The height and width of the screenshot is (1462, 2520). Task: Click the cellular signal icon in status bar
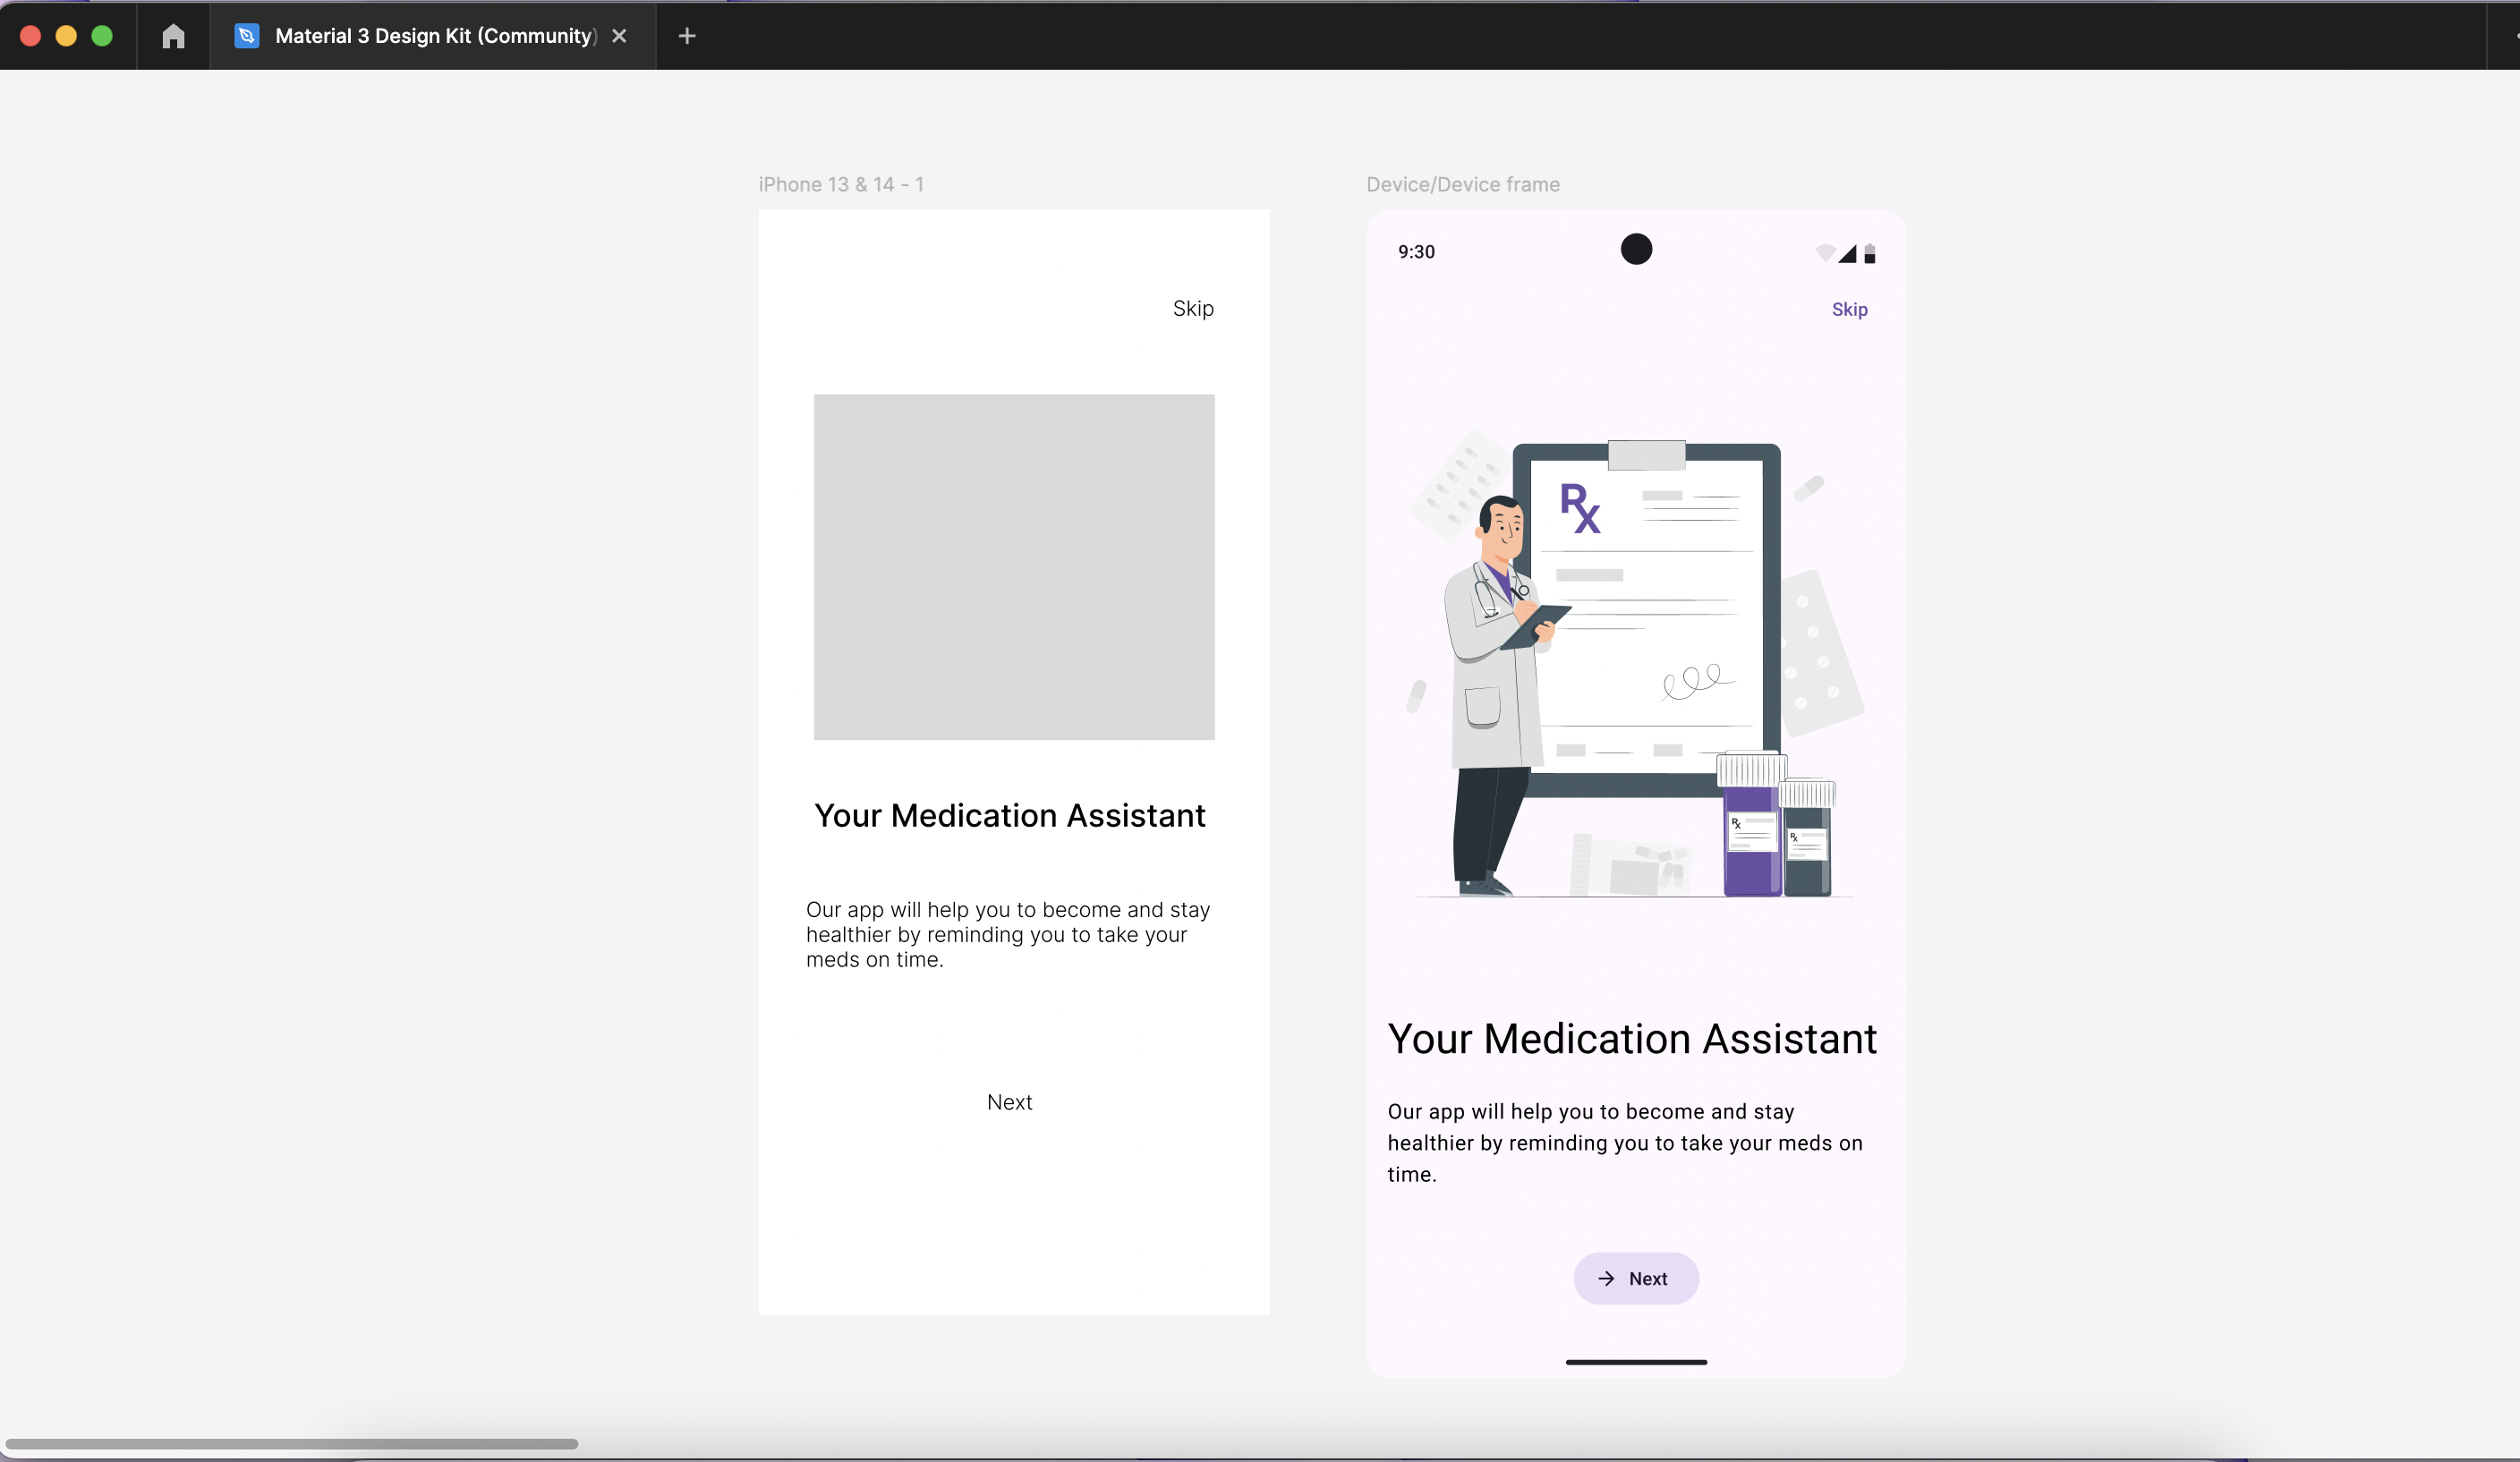(1847, 254)
